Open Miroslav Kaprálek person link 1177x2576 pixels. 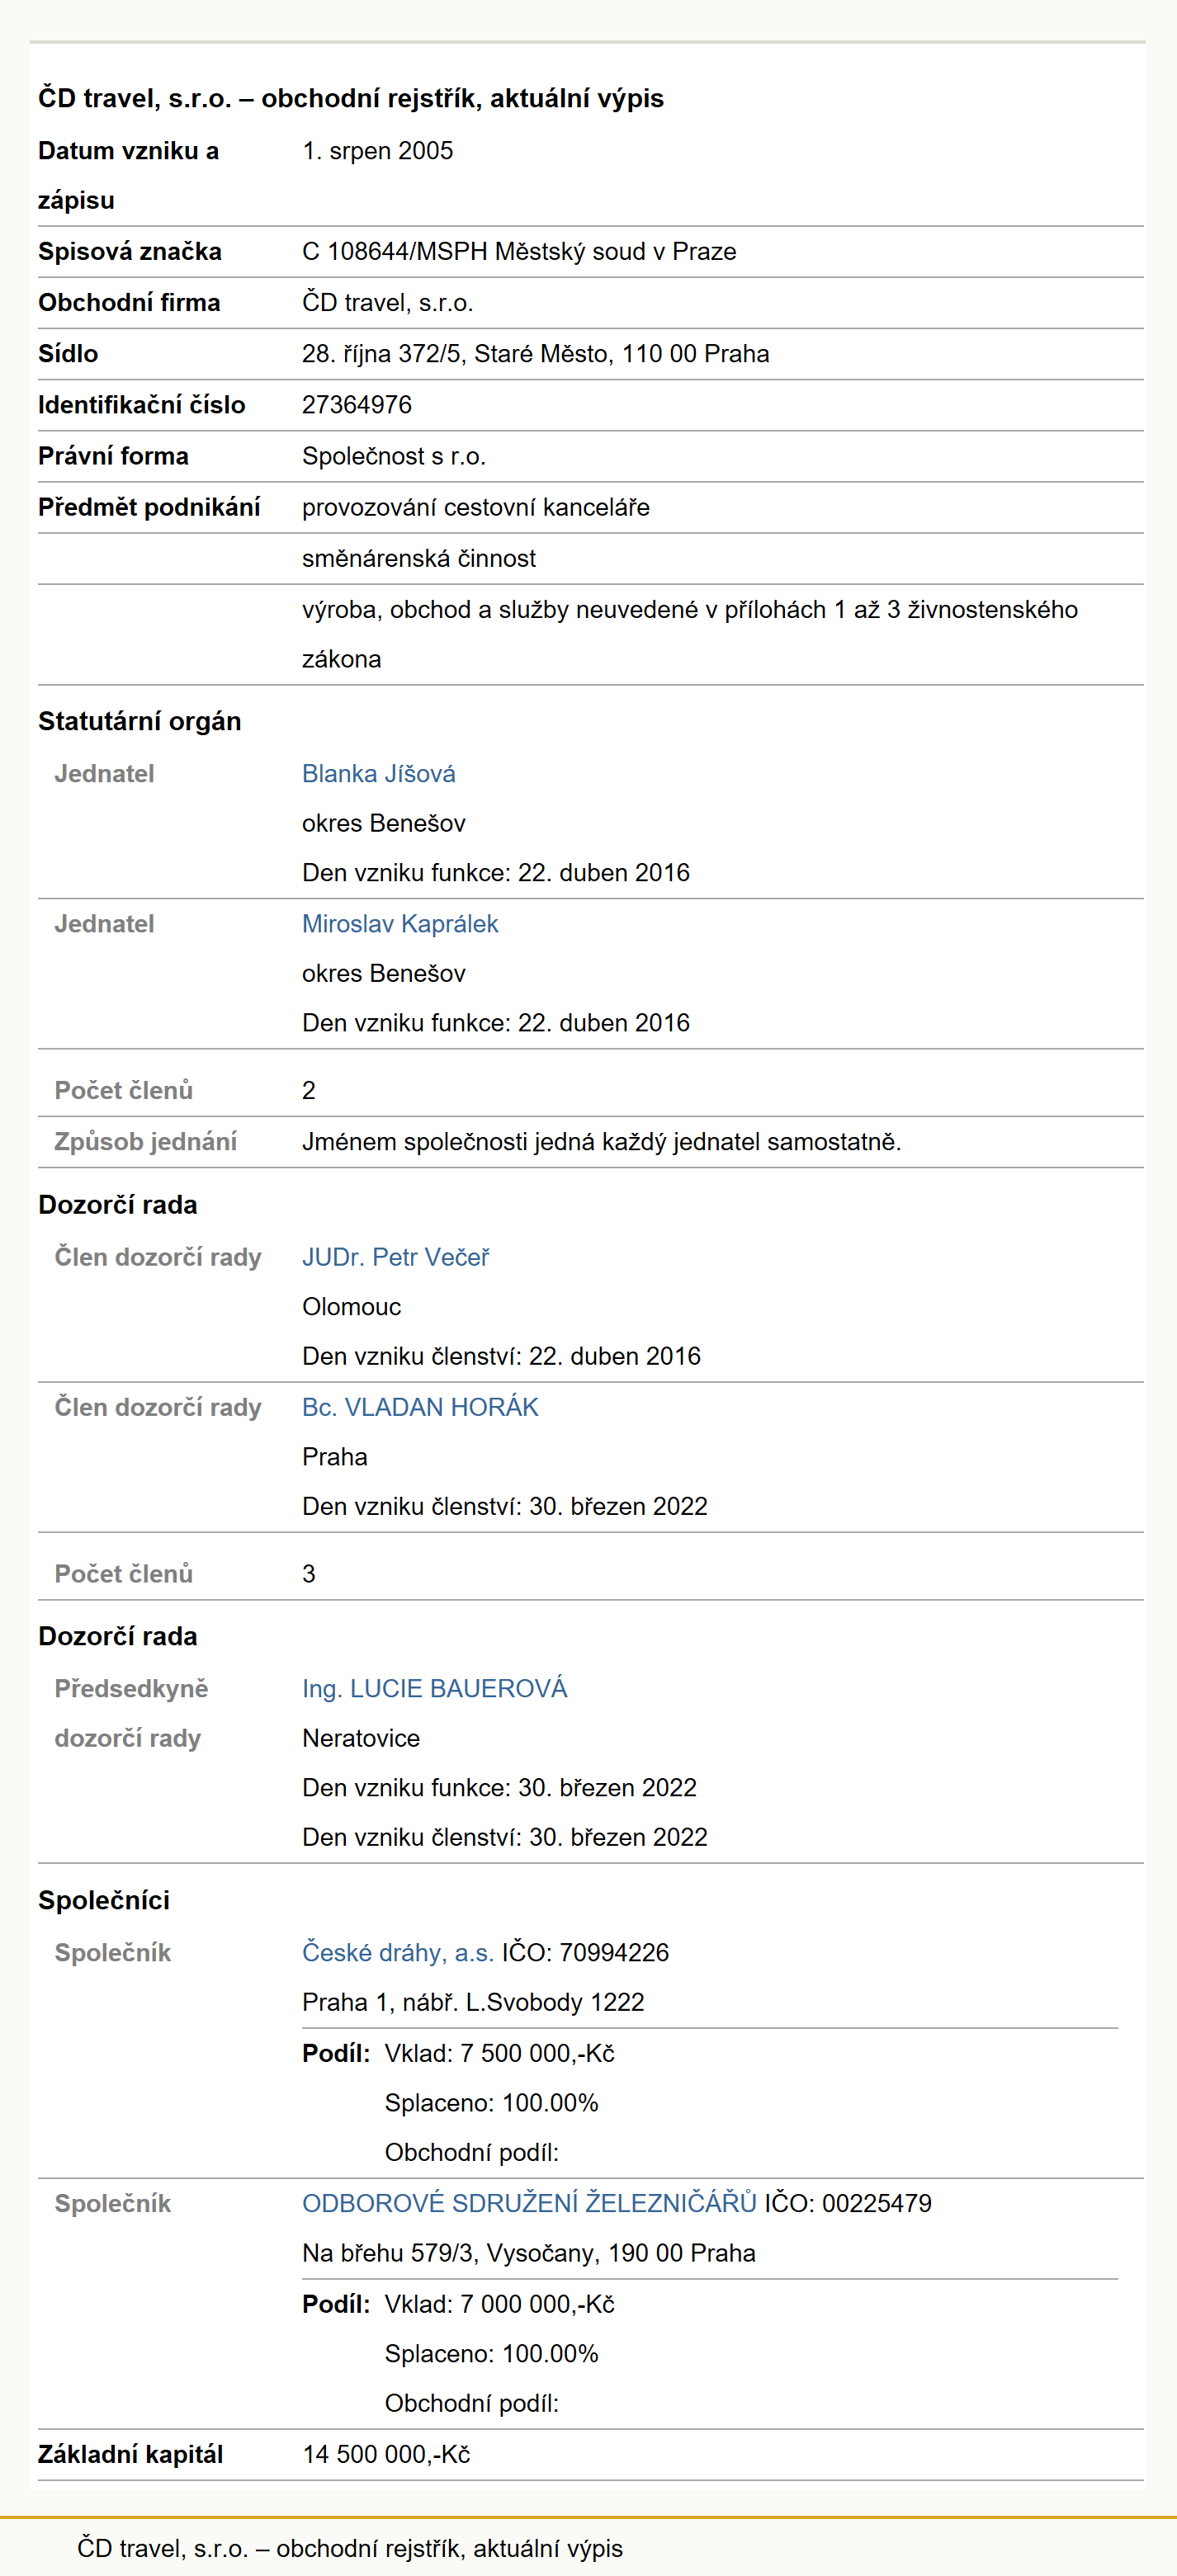coord(400,924)
